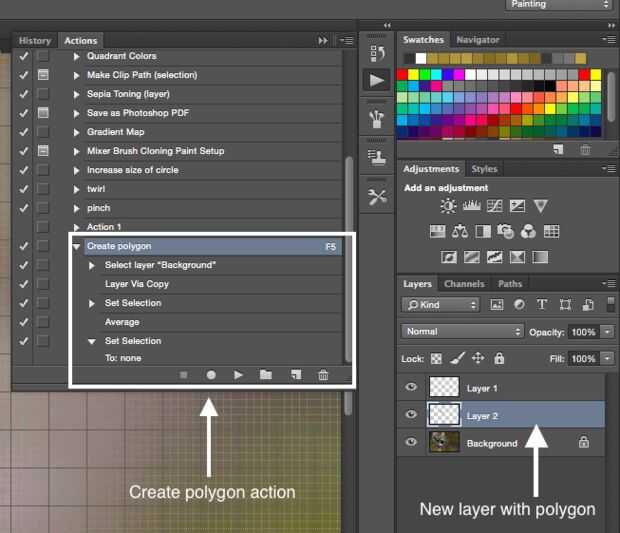Add a Color Lookup grid adjustment
Viewport: 620px width, 533px height.
point(551,231)
